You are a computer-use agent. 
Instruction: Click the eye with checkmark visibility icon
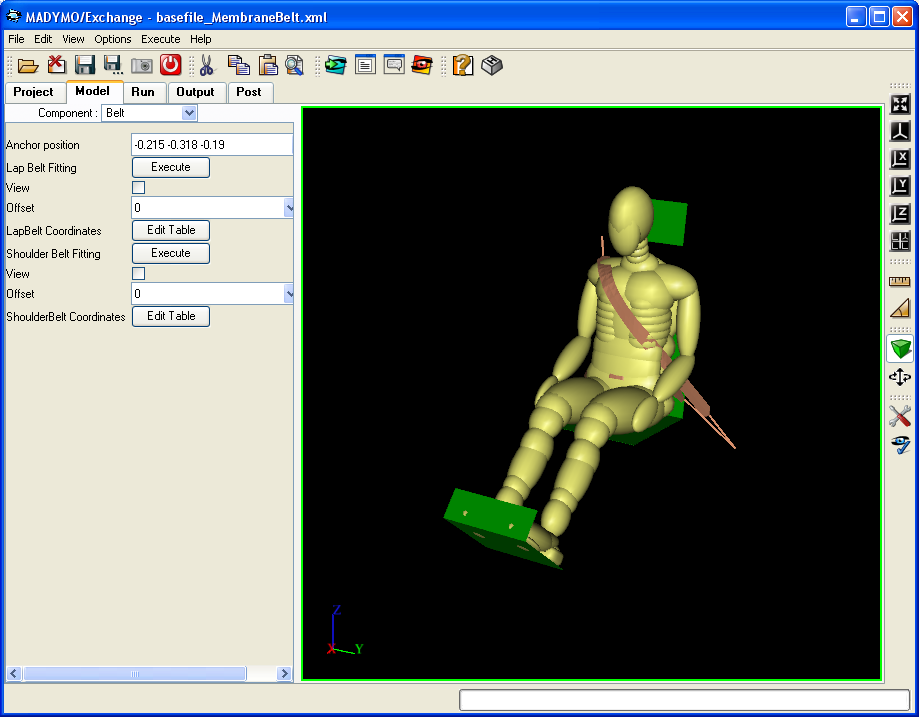click(900, 444)
